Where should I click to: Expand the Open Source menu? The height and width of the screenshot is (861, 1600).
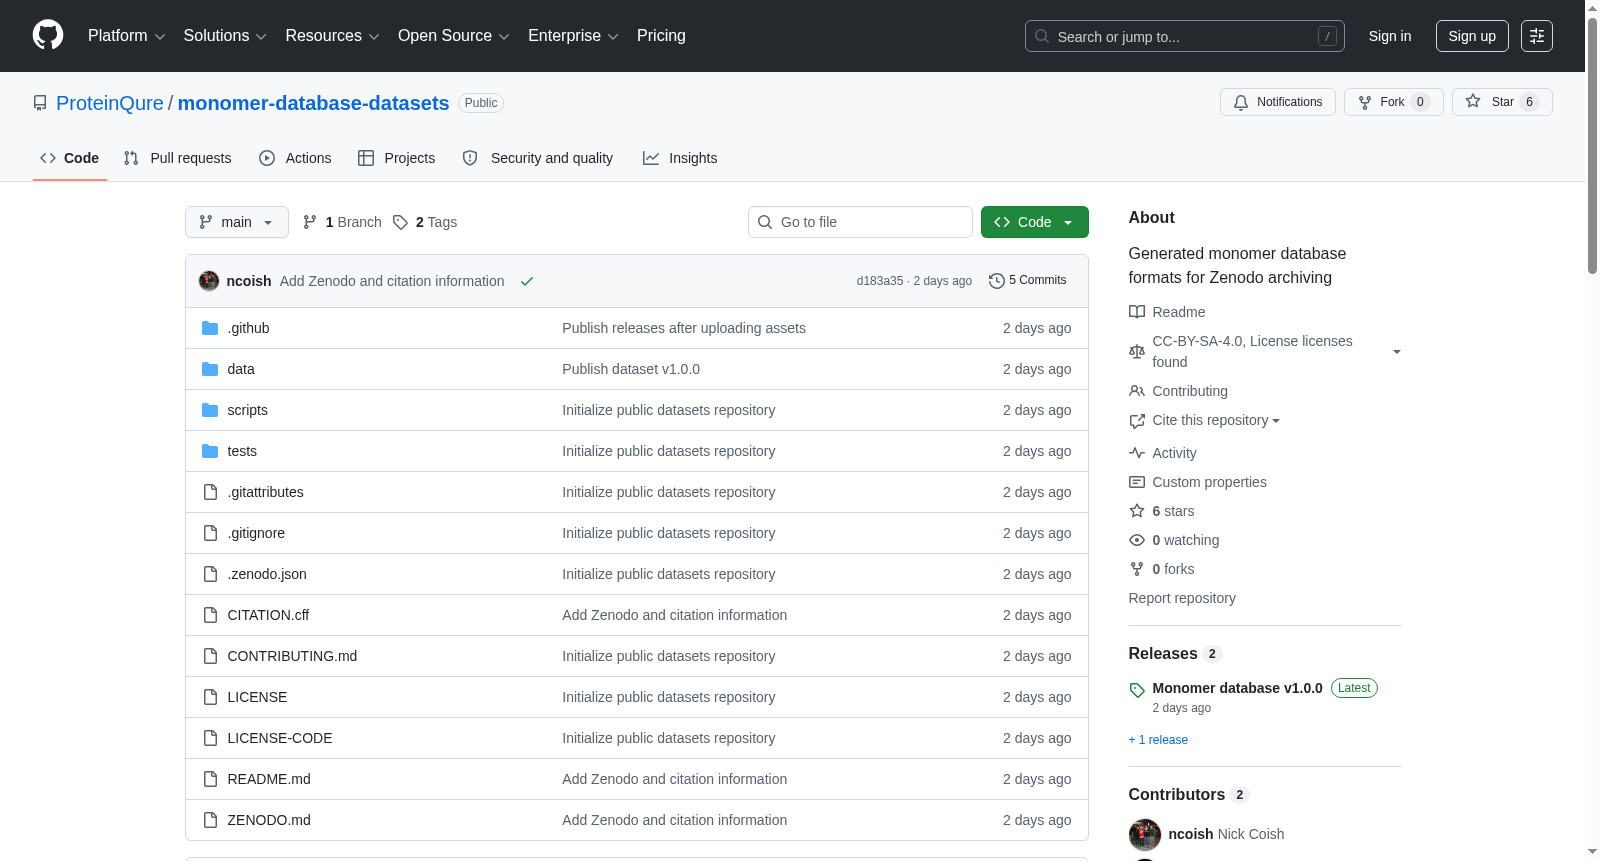point(454,36)
